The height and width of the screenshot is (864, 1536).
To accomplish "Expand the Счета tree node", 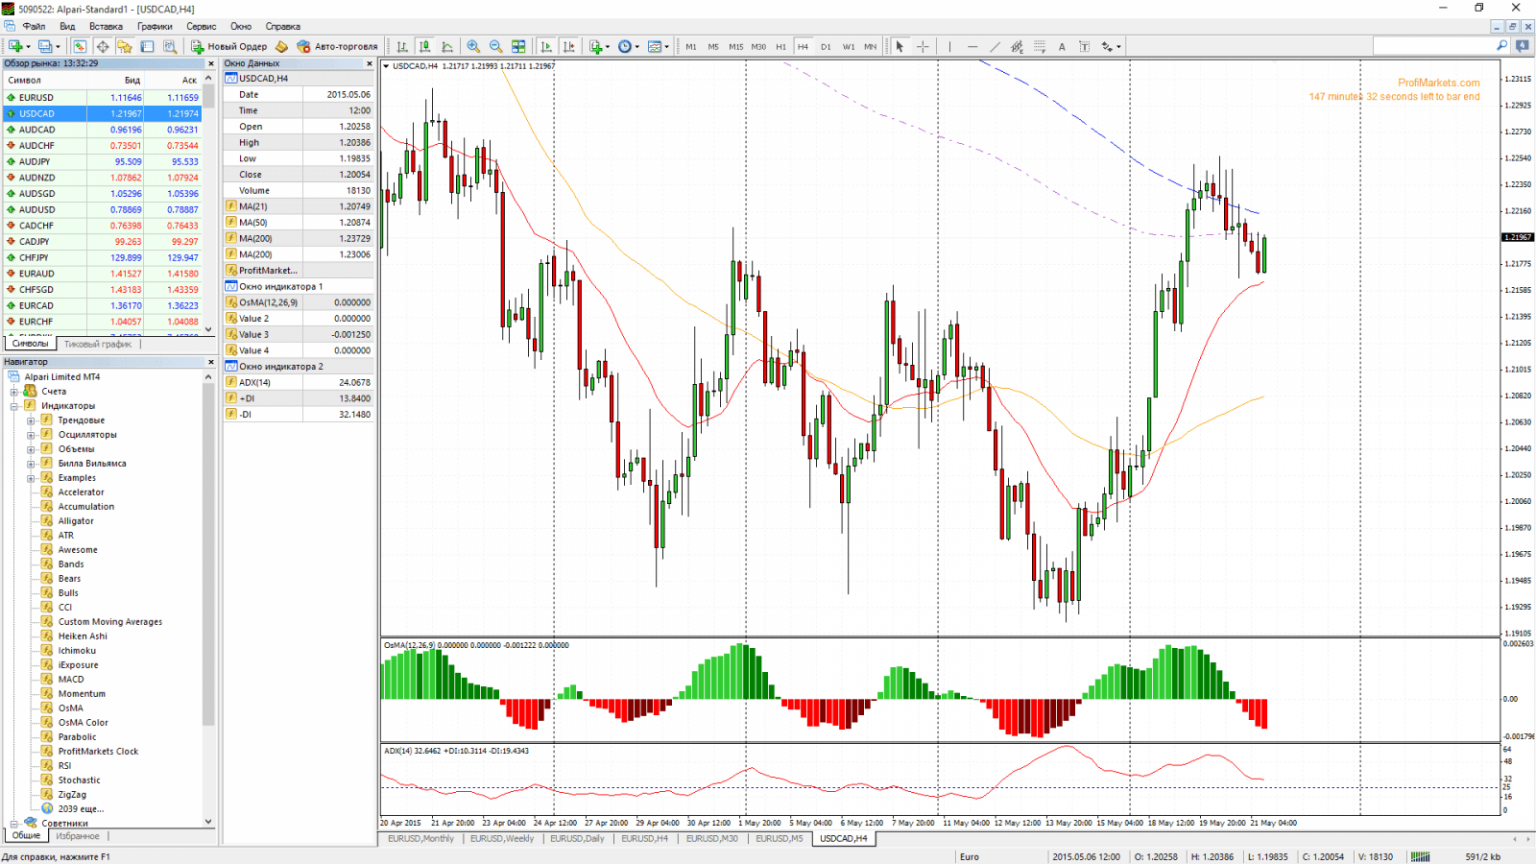I will point(14,392).
